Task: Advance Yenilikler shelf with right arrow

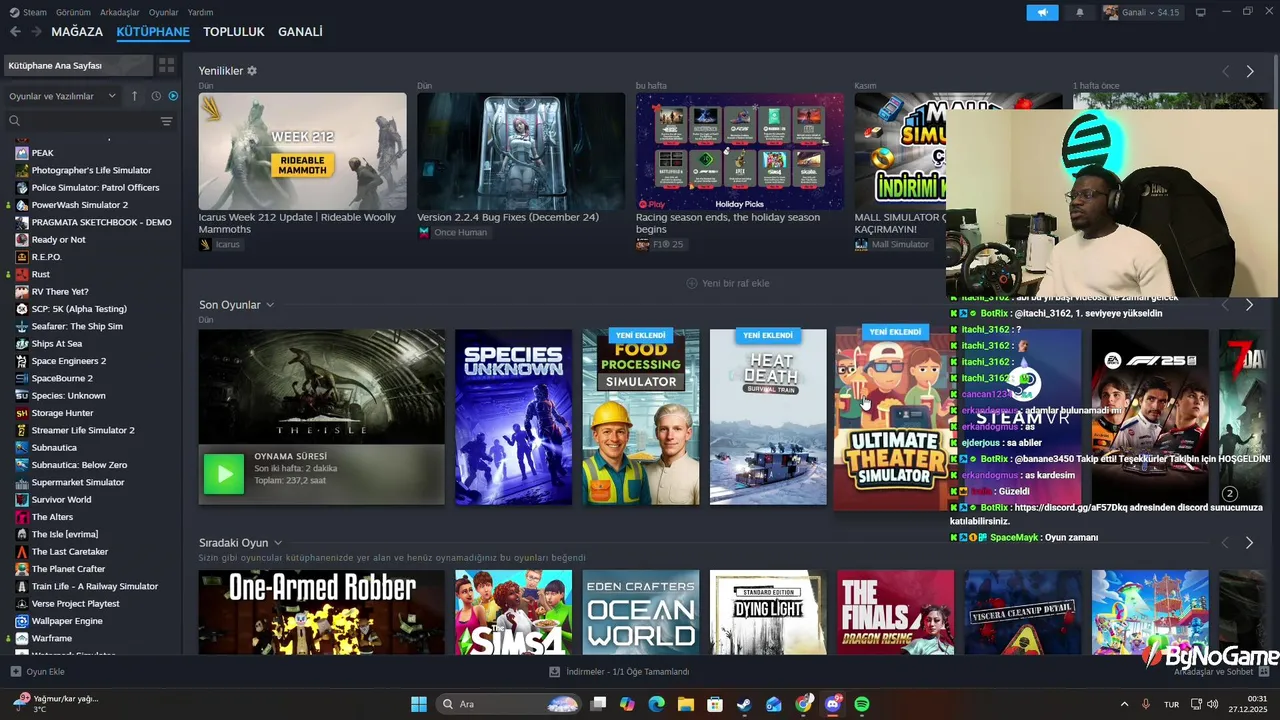Action: [1249, 71]
